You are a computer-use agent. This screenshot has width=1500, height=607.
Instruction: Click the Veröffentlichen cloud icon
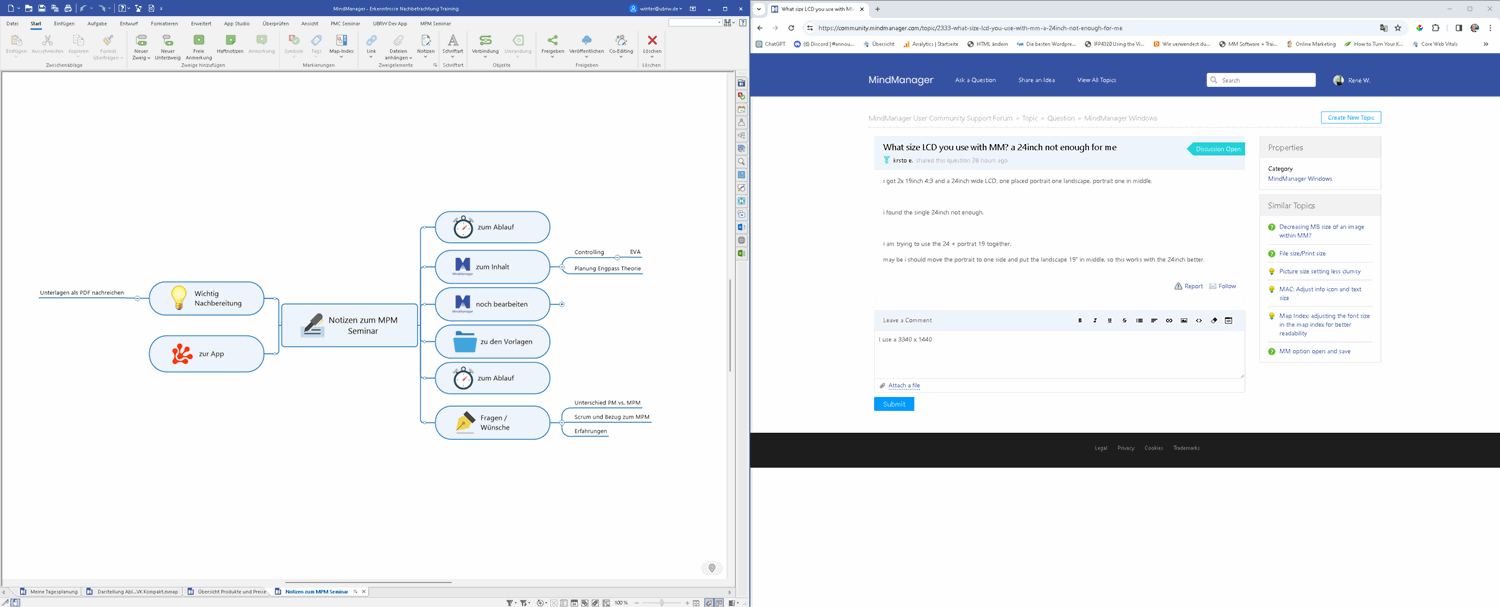click(586, 41)
